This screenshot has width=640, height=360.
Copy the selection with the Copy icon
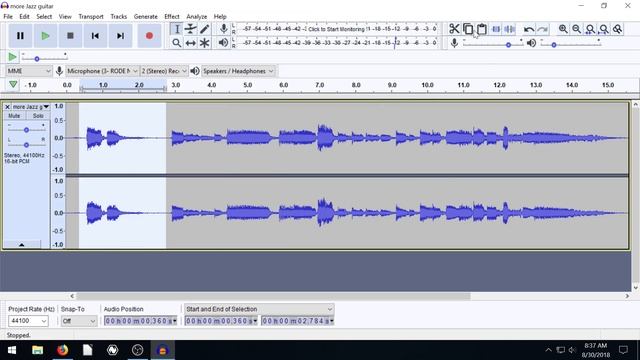(x=468, y=29)
